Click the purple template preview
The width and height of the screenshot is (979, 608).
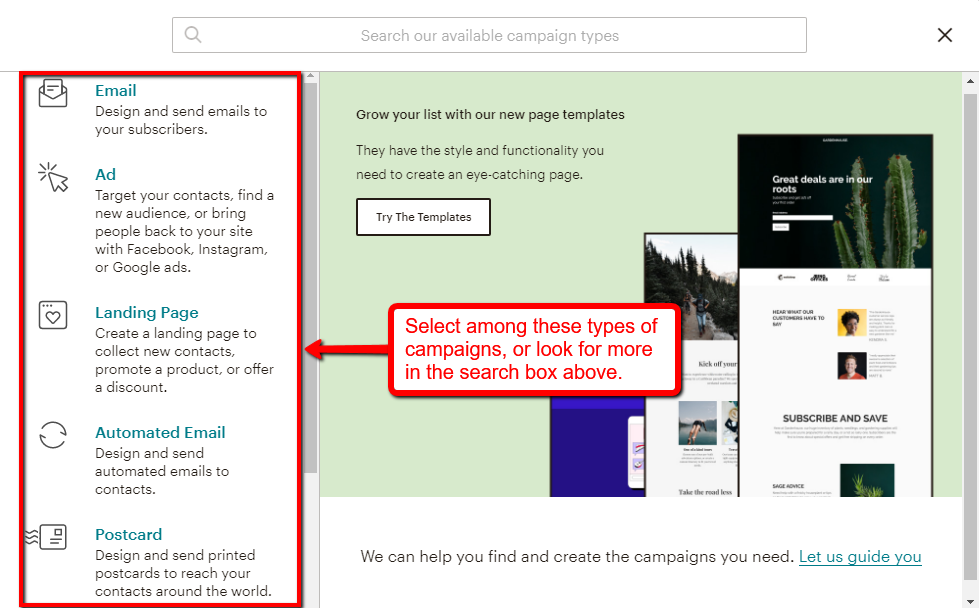tap(597, 448)
